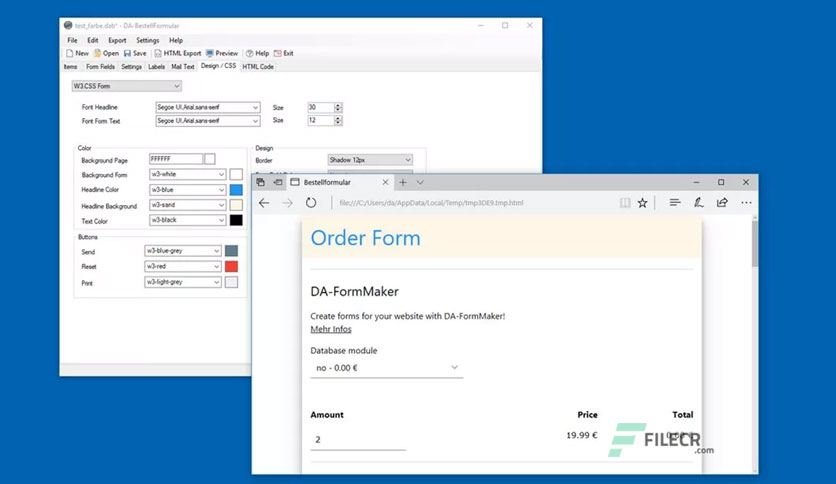Open a new browser tab with plus
Viewport: 836px width, 484px height.
click(403, 182)
